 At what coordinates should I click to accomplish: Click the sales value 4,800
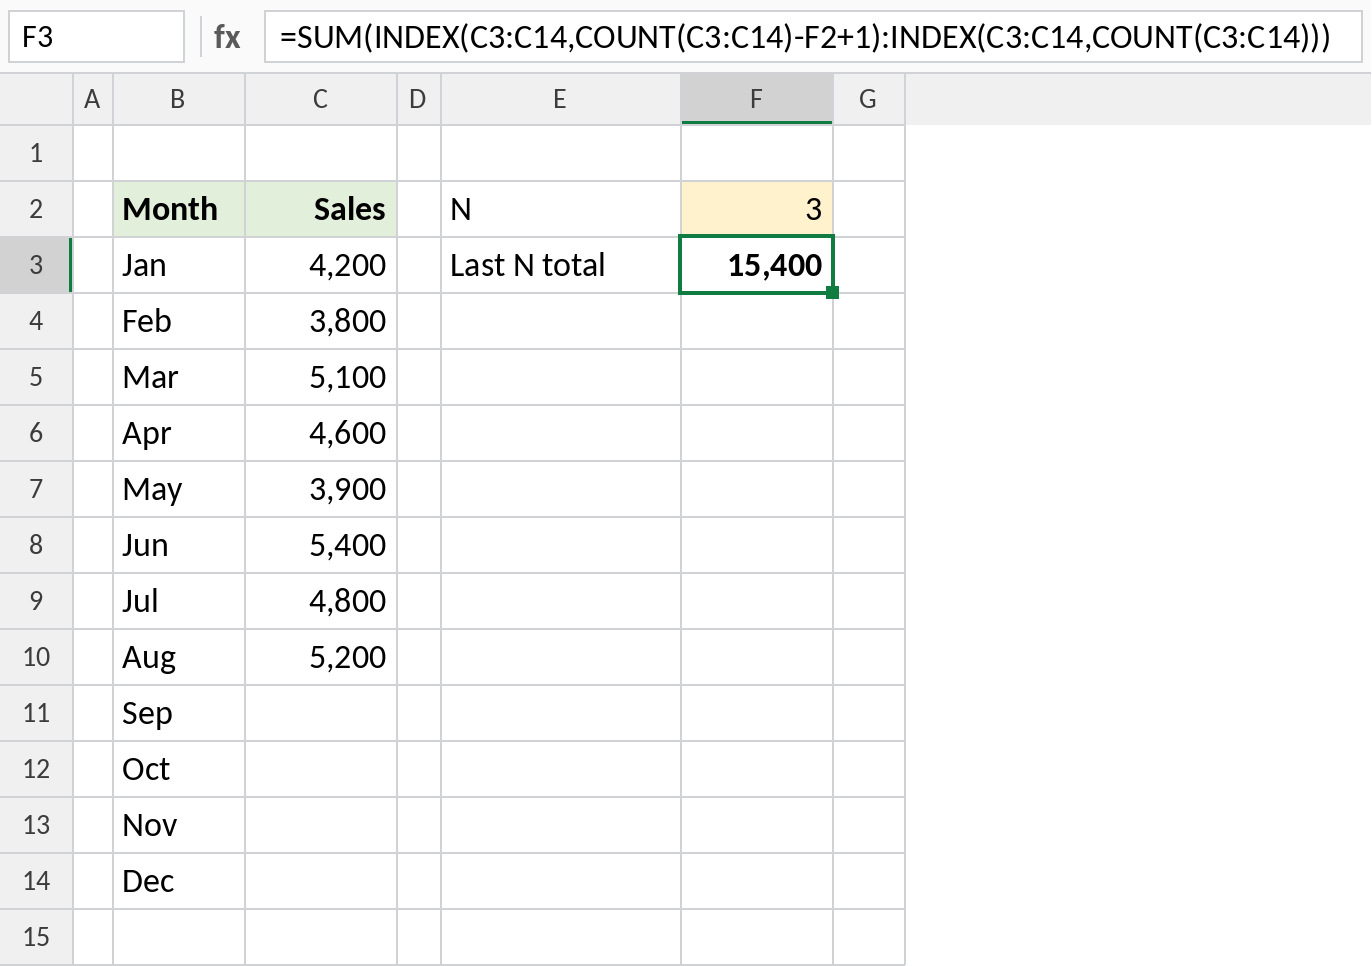[321, 601]
